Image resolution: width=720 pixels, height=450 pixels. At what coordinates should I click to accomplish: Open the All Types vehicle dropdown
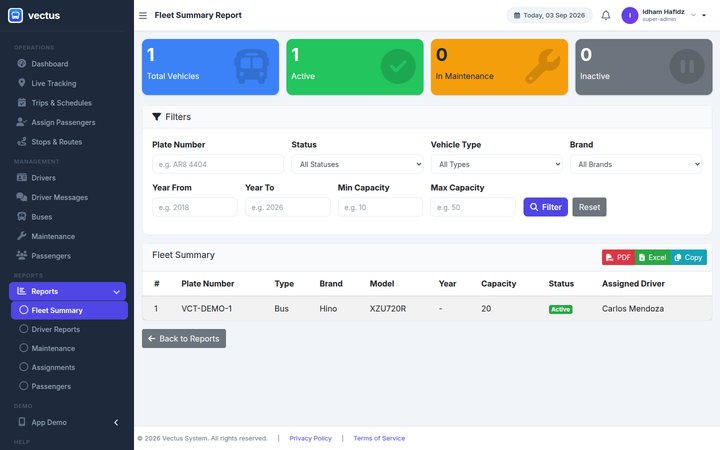pos(496,164)
